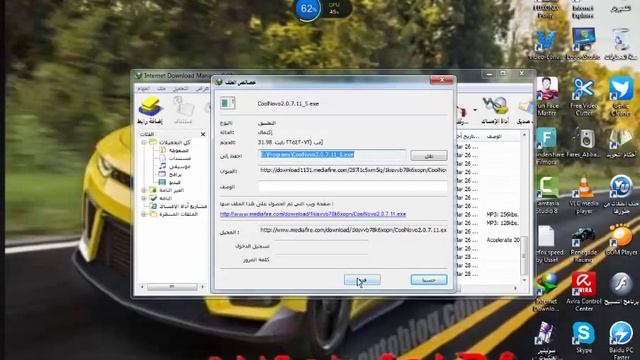Click the download1131.mediafire.com address field
The image size is (640, 360).
(x=353, y=170)
